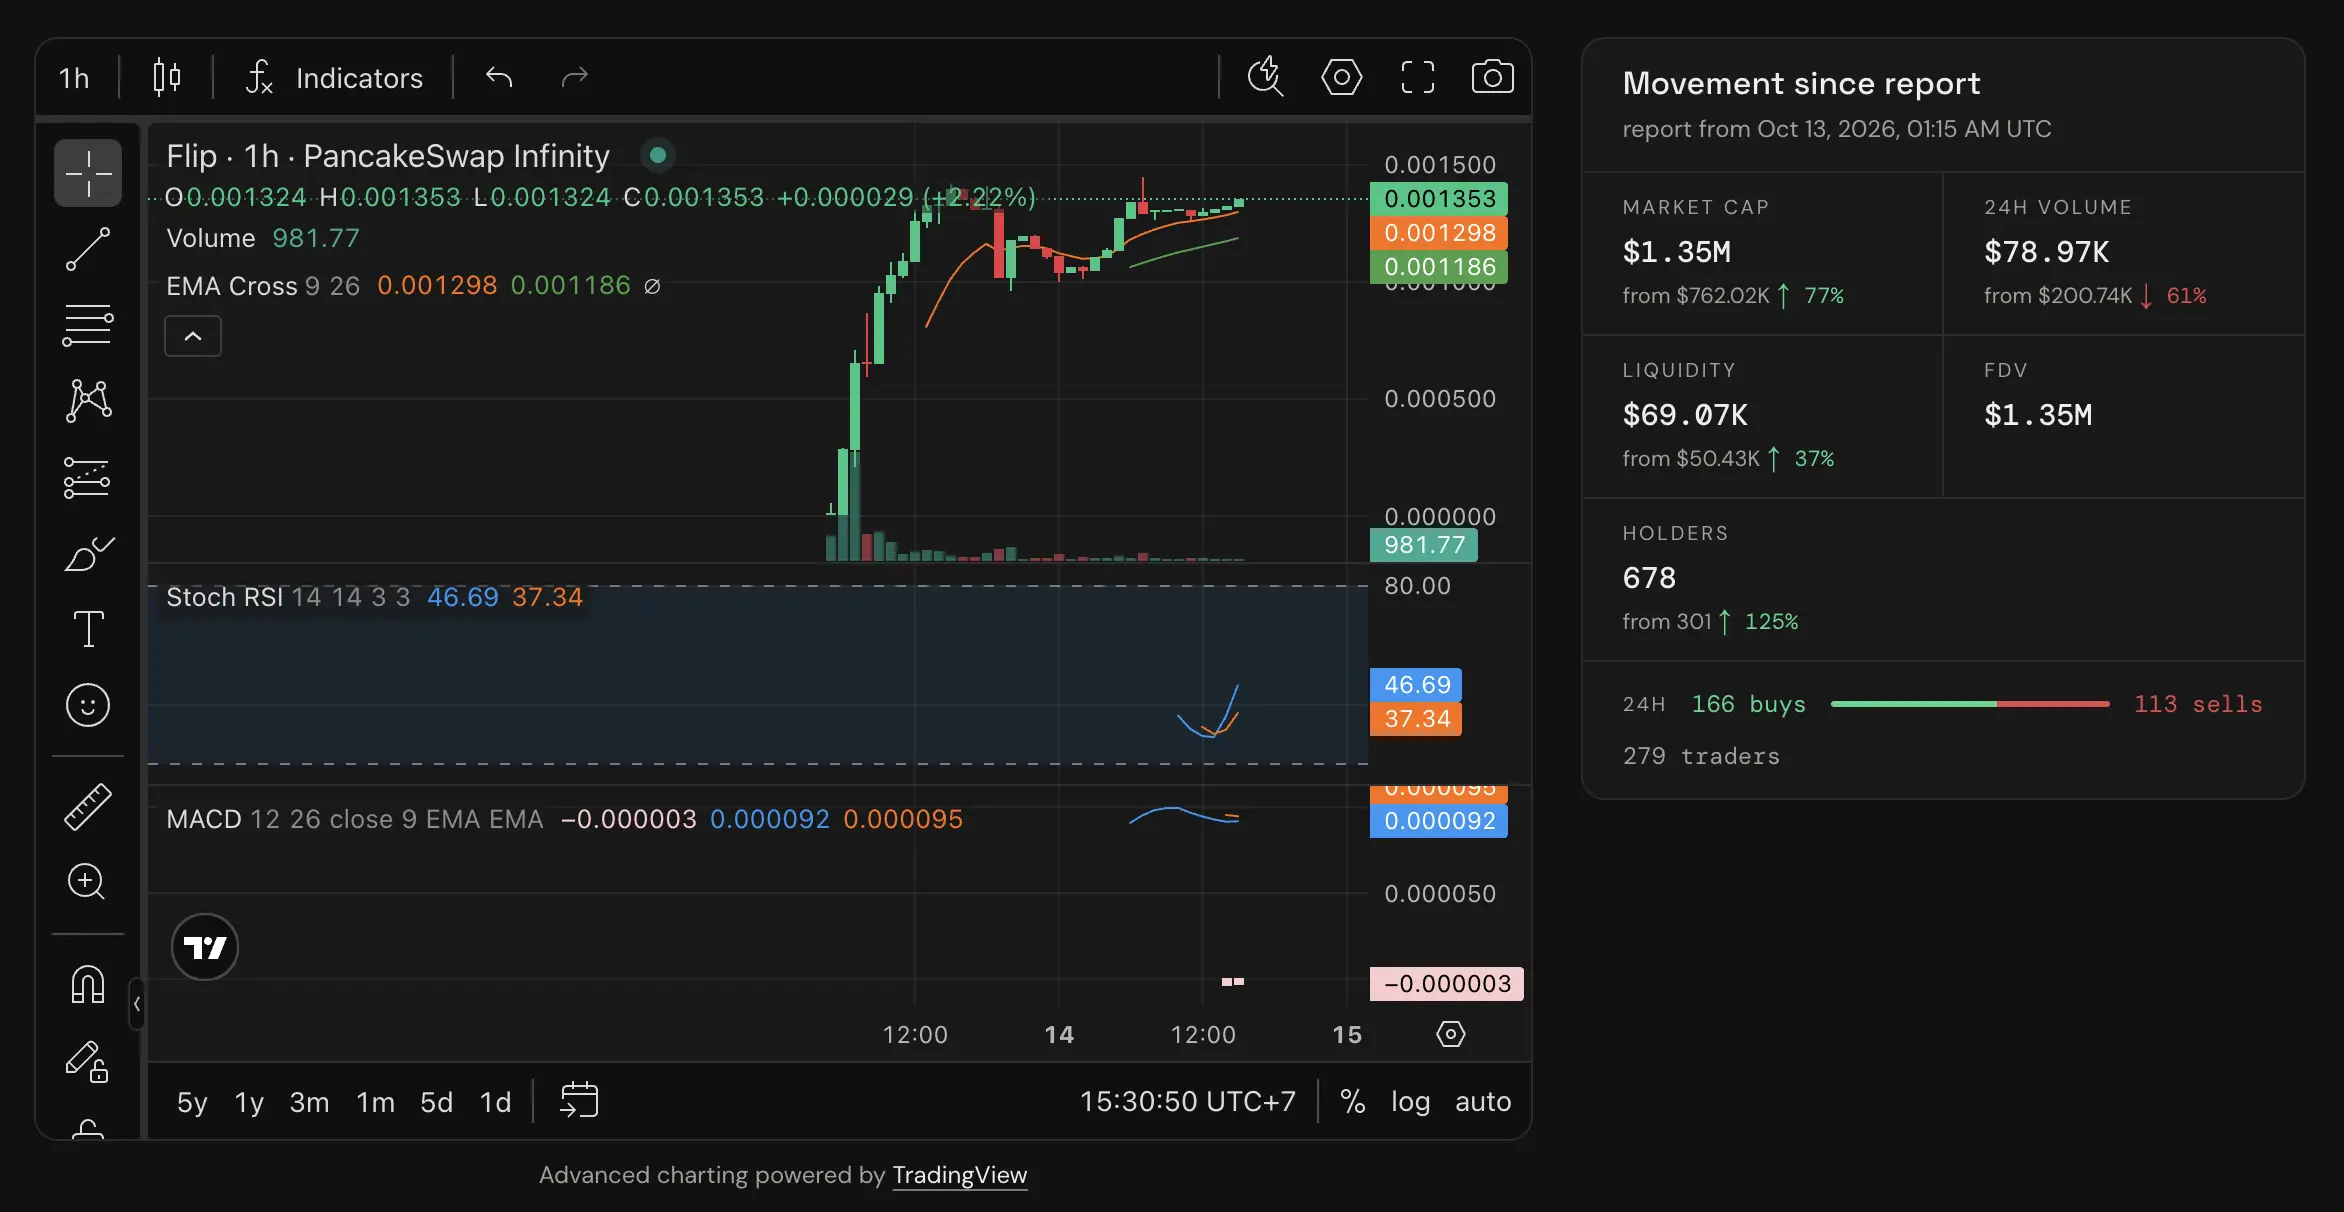
Task: Select the 1d date range
Action: tap(495, 1102)
